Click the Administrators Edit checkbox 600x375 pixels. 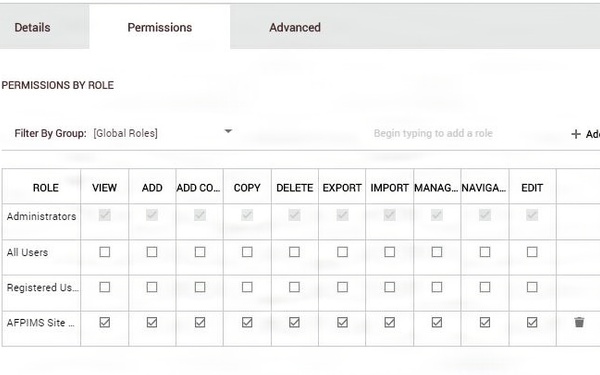pos(532,215)
